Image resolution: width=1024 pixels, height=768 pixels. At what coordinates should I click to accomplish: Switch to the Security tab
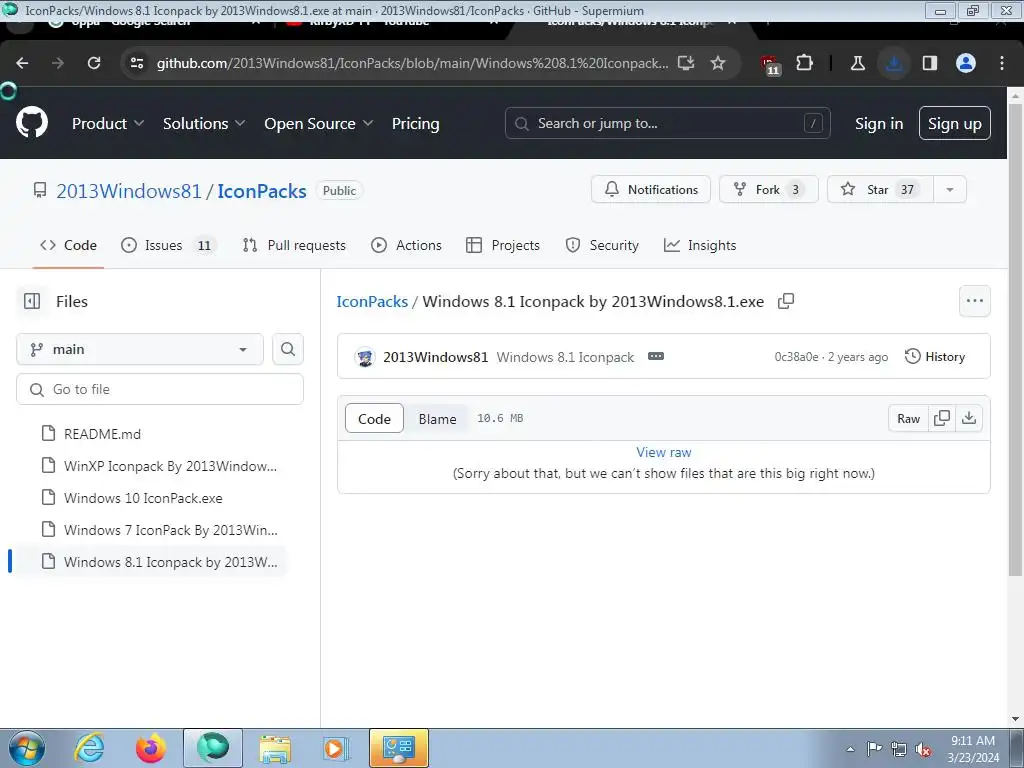coord(602,245)
